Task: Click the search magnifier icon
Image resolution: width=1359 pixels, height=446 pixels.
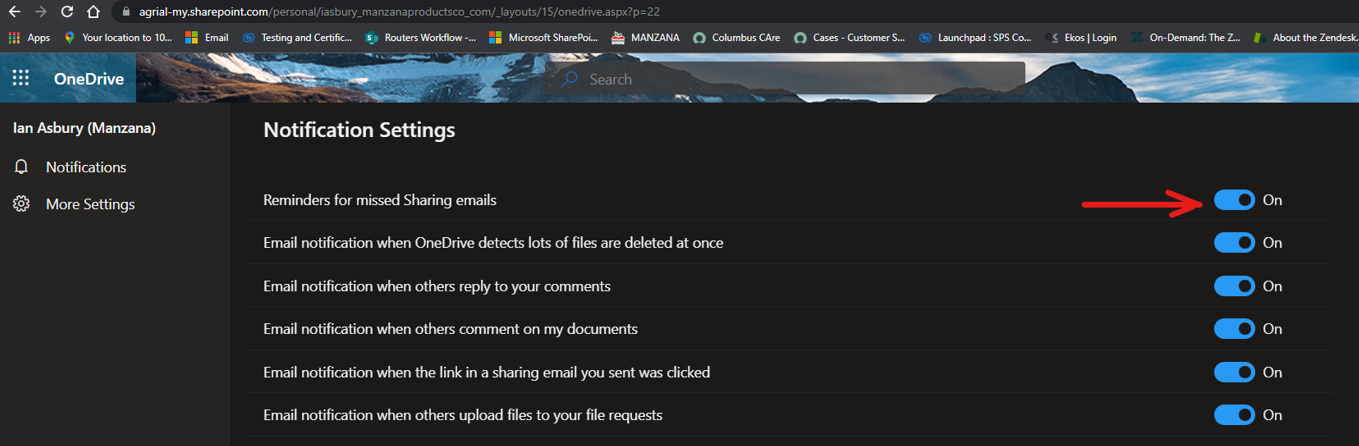Action: [569, 79]
